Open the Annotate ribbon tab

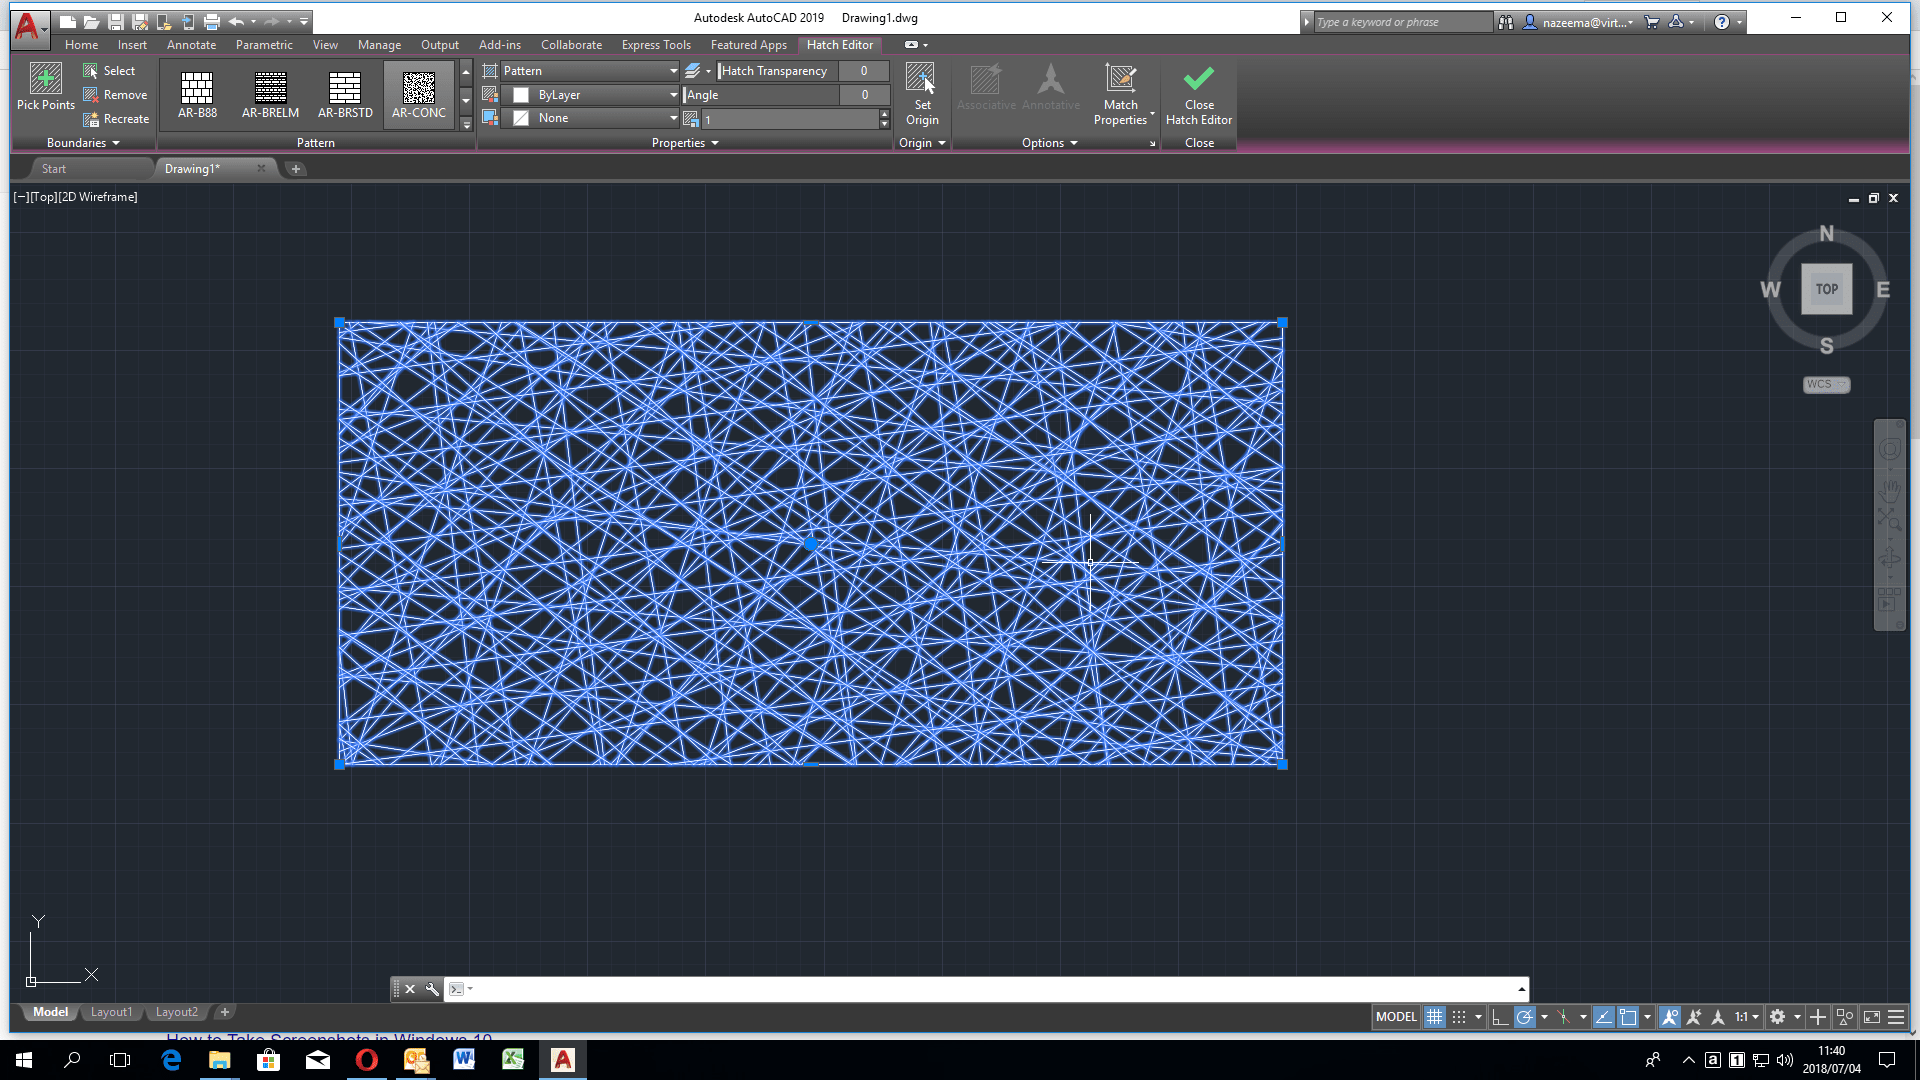click(x=191, y=45)
